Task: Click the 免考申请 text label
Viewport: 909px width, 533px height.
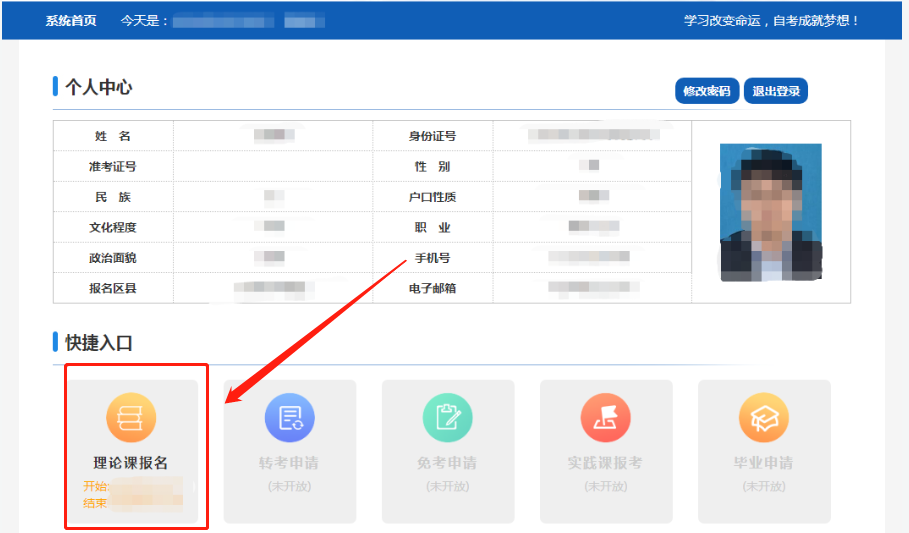Action: click(x=448, y=463)
